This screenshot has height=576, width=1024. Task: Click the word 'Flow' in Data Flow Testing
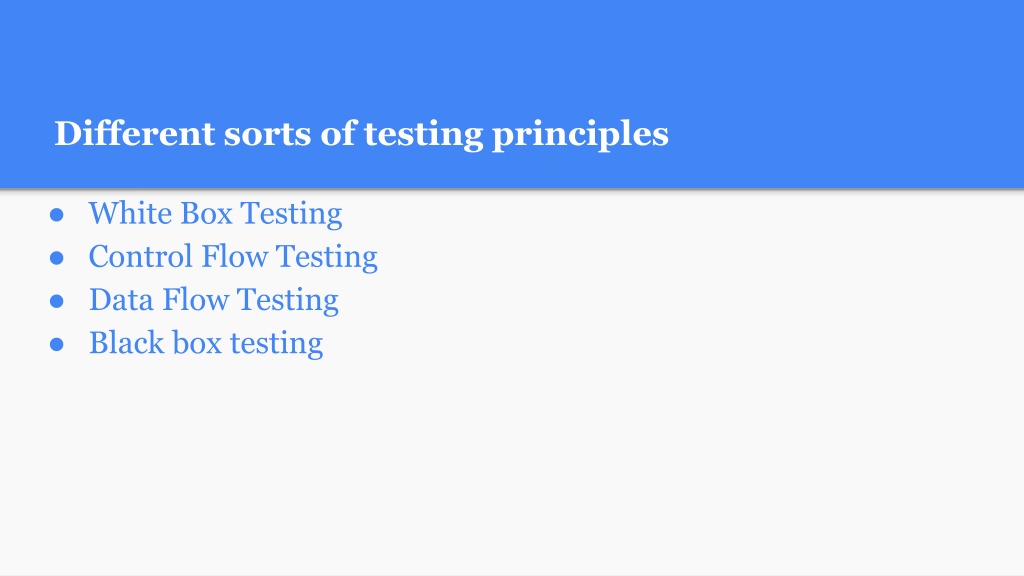(x=195, y=299)
